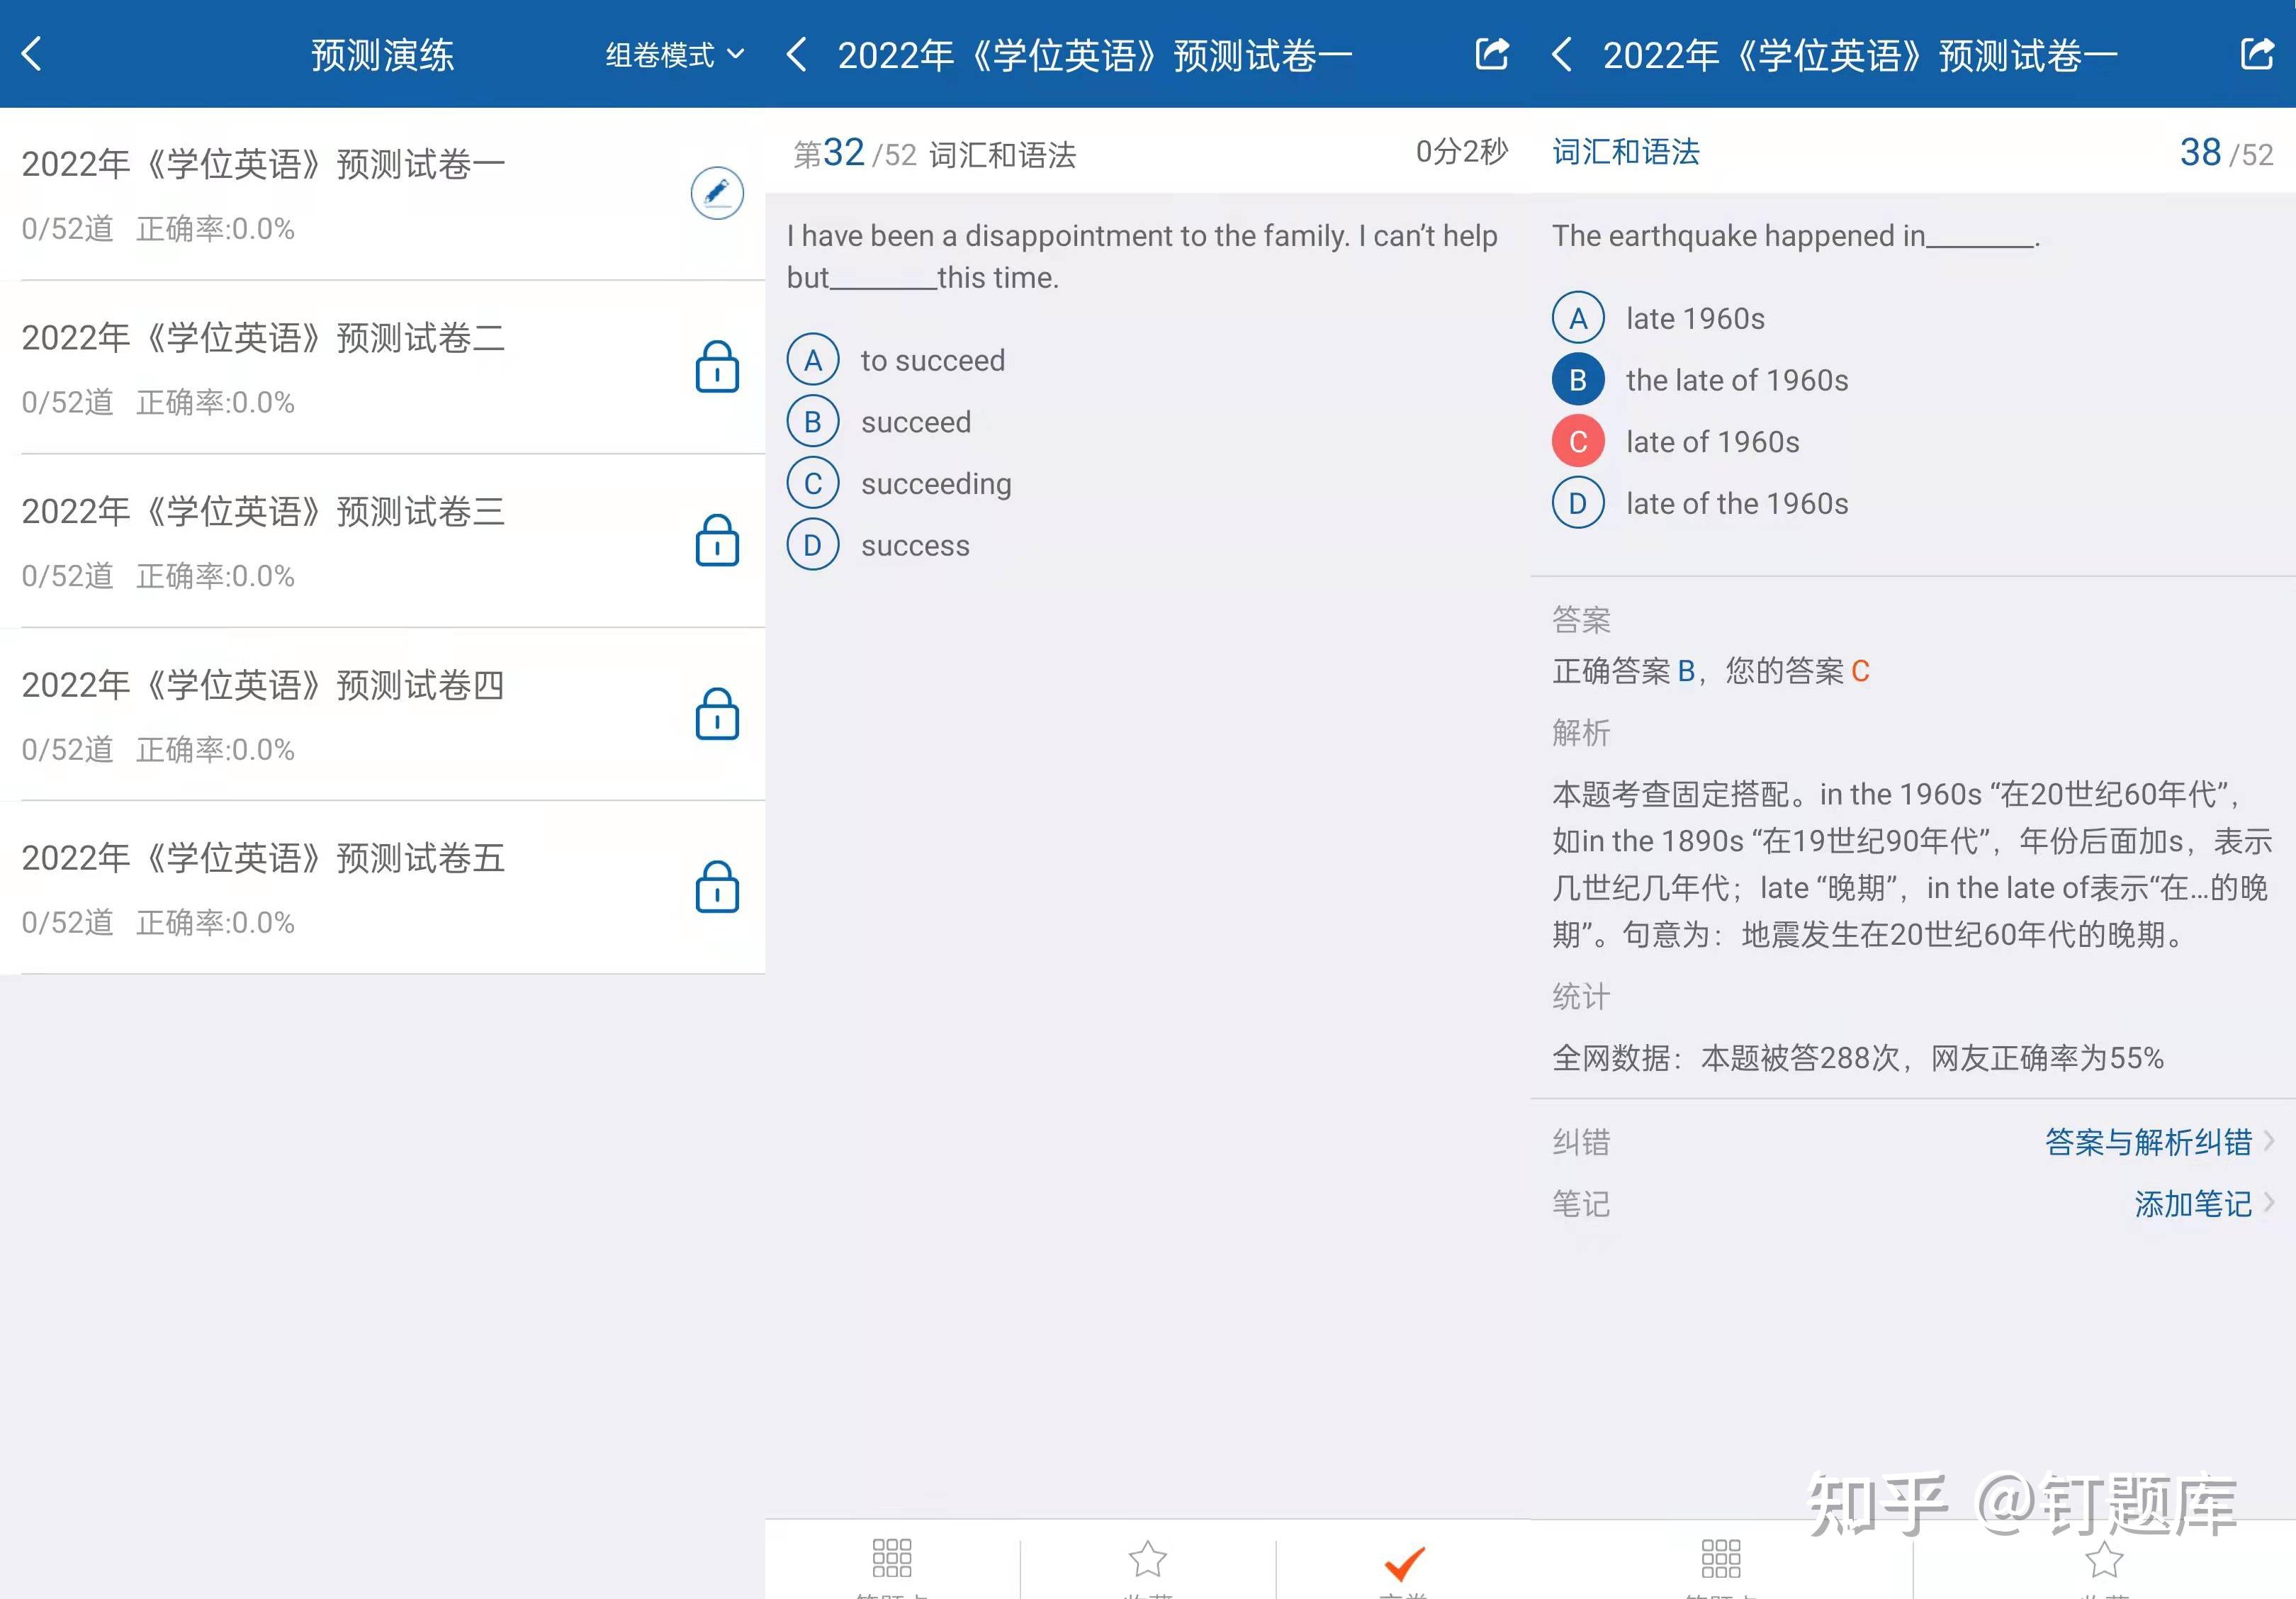Tap the star favorite icon in middle panel
The width and height of the screenshot is (2296, 1599).
coord(1147,1559)
